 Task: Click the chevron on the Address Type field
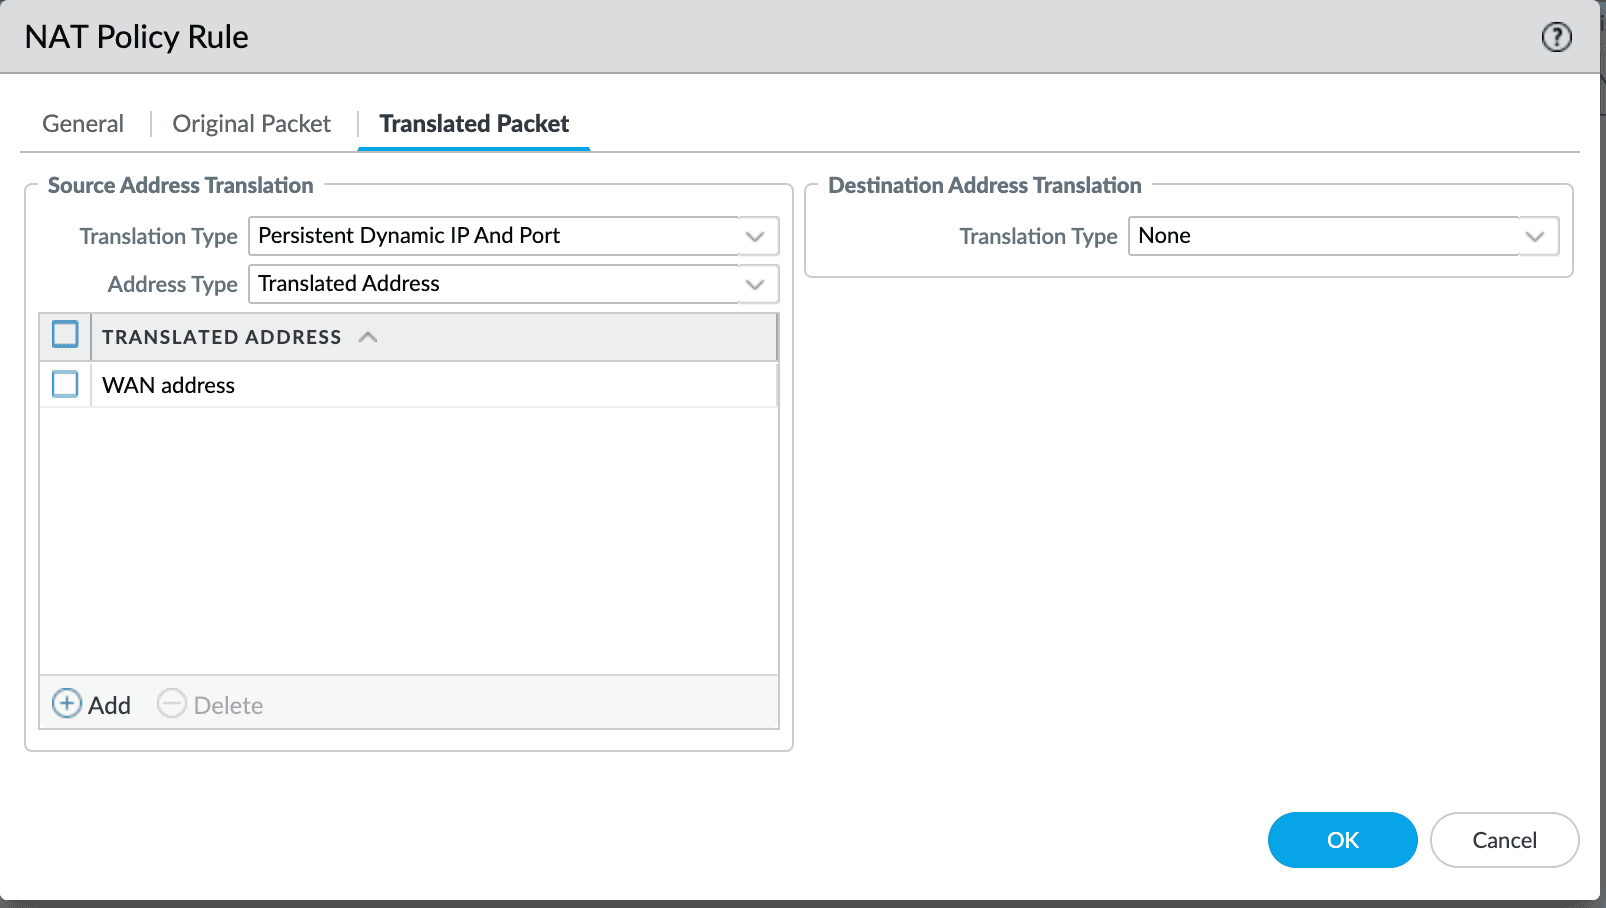755,284
